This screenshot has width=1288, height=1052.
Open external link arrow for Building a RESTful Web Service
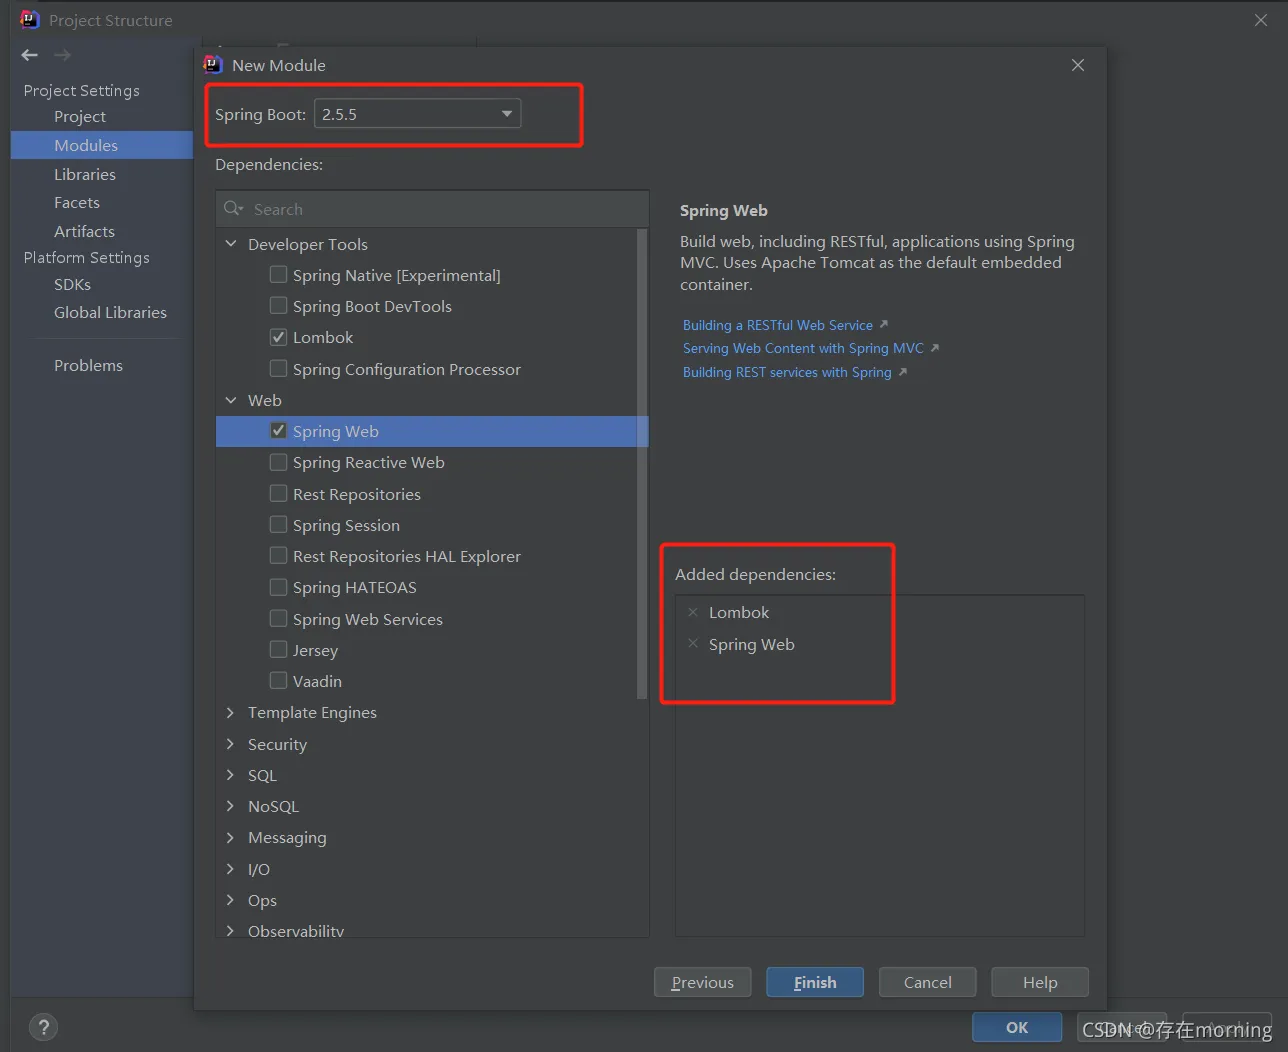point(884,324)
